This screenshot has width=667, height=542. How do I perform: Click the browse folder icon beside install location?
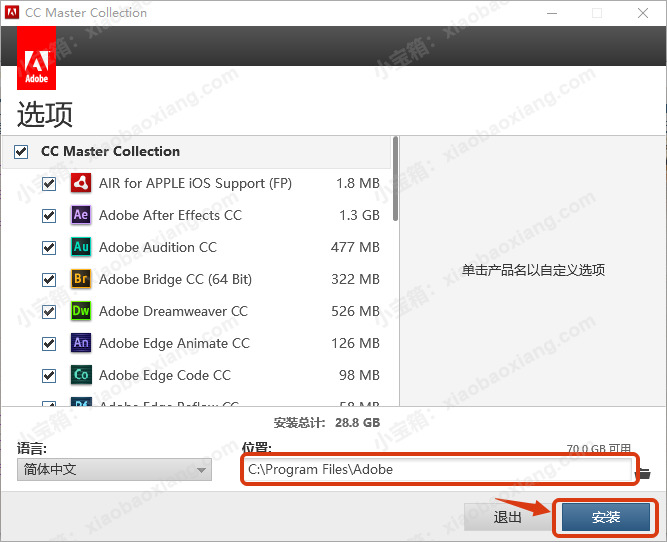click(x=644, y=472)
